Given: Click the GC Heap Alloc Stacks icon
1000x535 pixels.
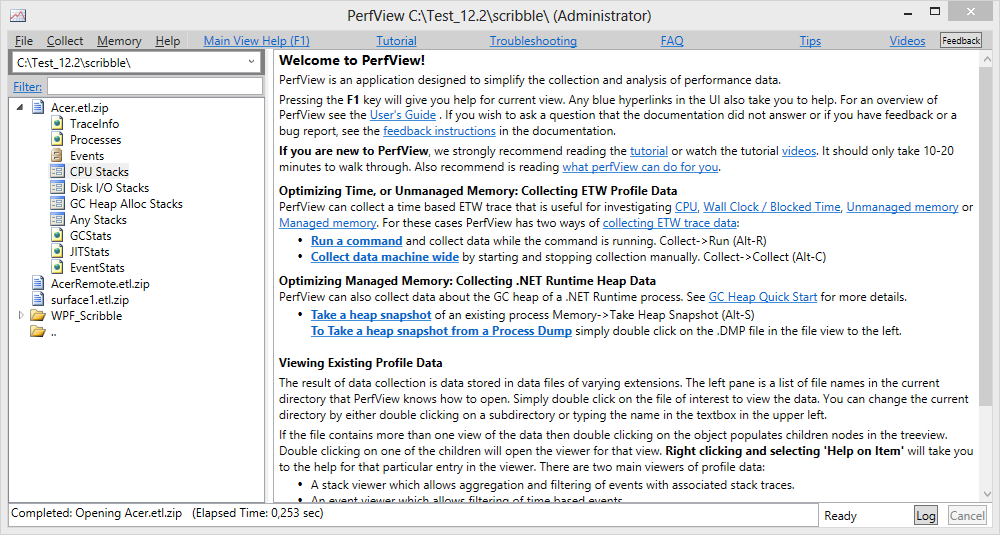Looking at the screenshot, I should click(x=57, y=203).
